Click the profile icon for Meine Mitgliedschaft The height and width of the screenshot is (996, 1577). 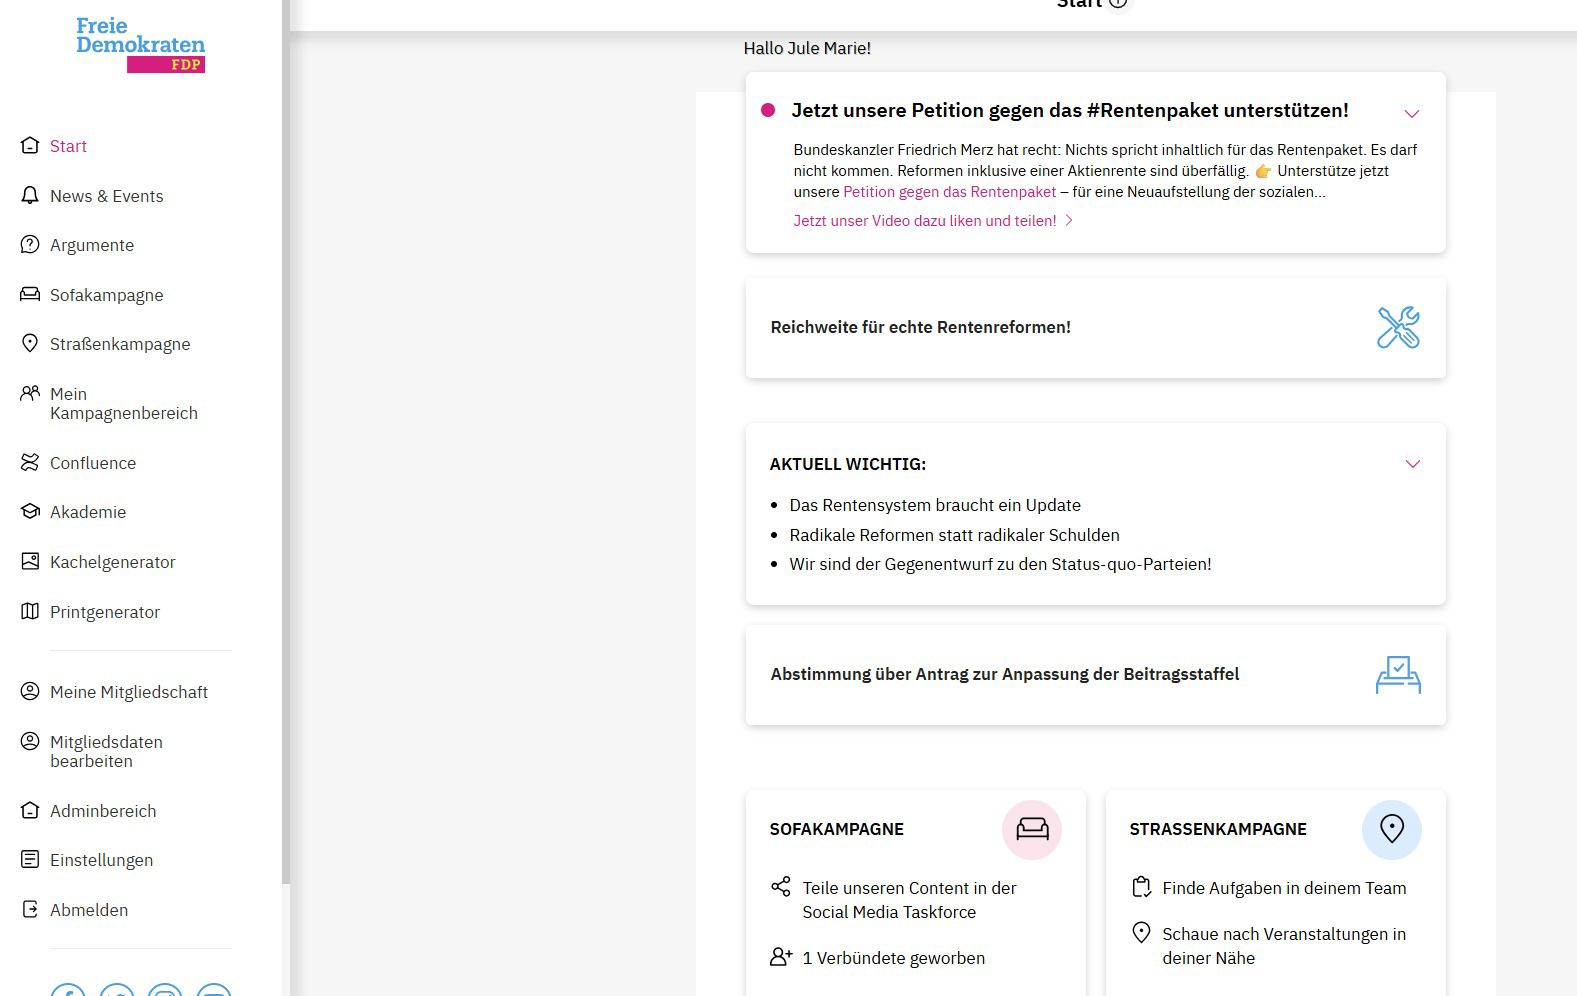click(x=30, y=691)
